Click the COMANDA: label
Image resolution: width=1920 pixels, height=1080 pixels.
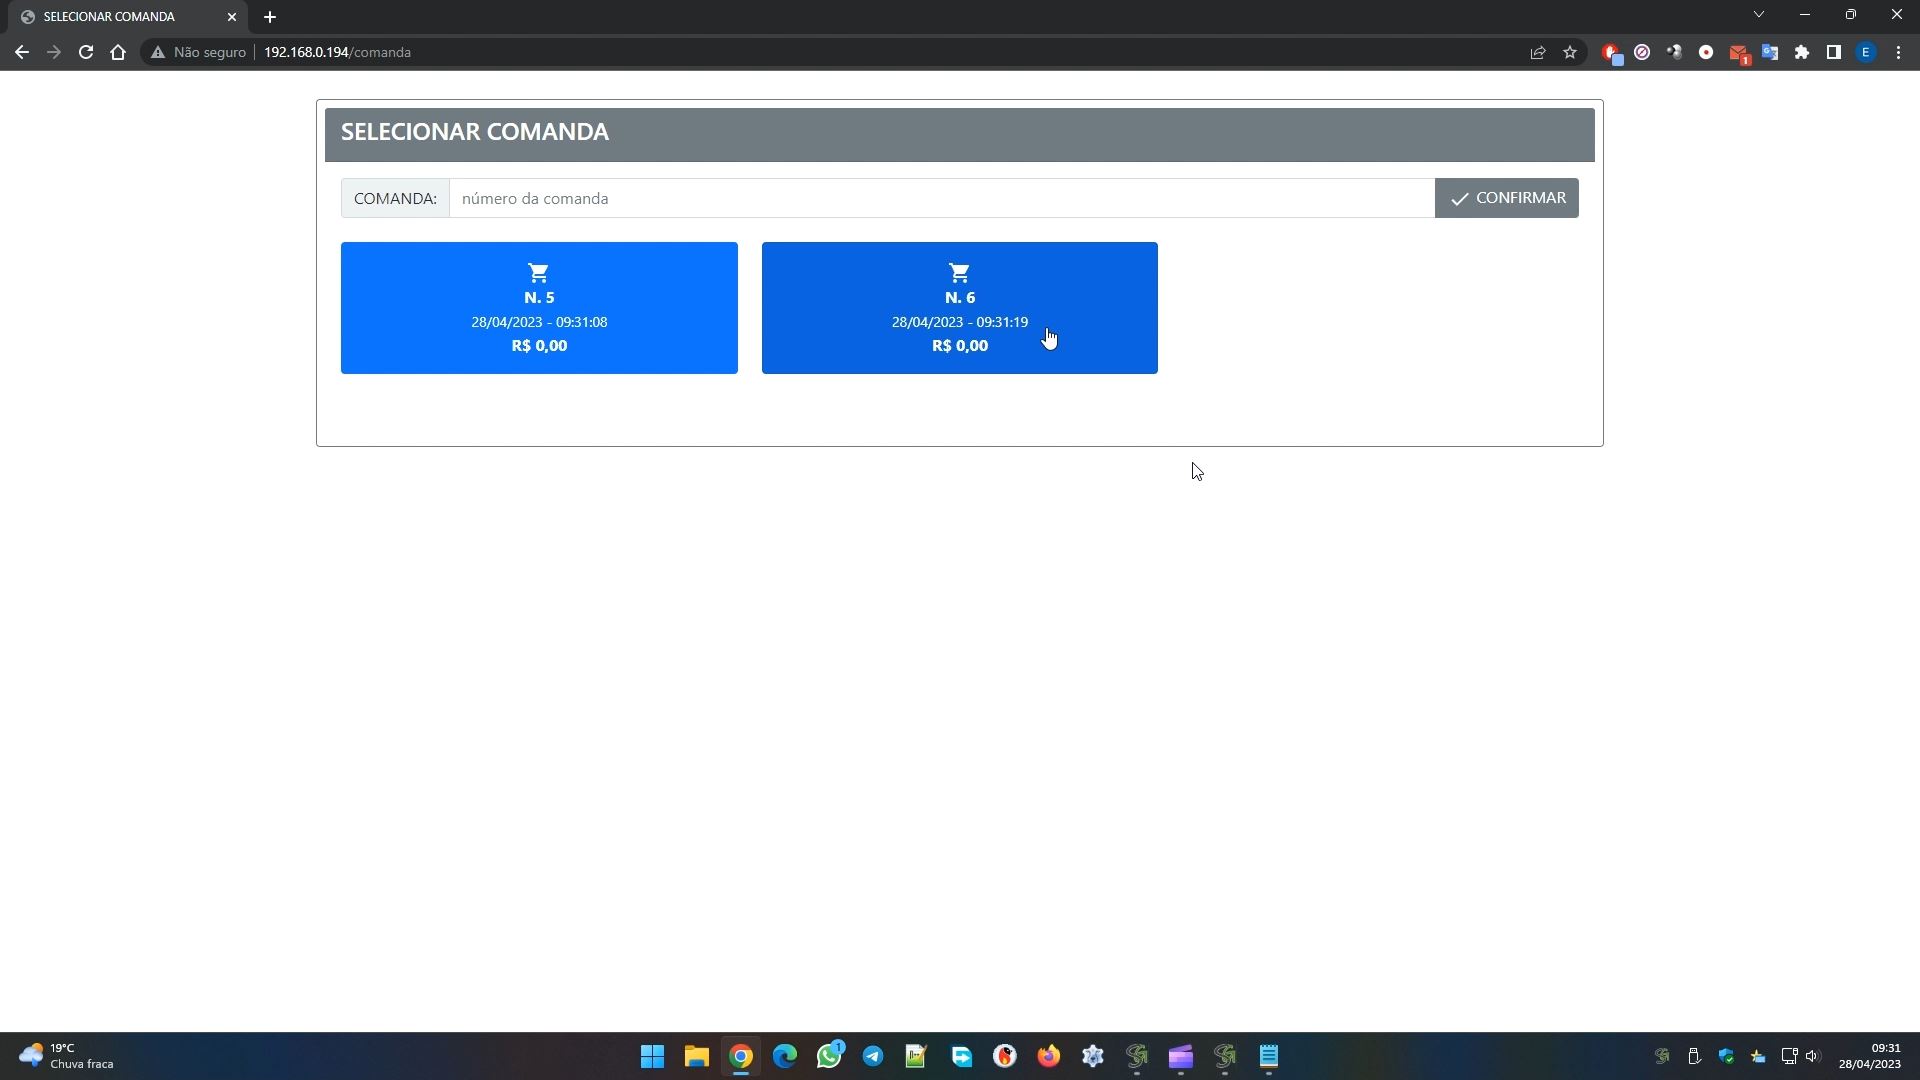395,198
